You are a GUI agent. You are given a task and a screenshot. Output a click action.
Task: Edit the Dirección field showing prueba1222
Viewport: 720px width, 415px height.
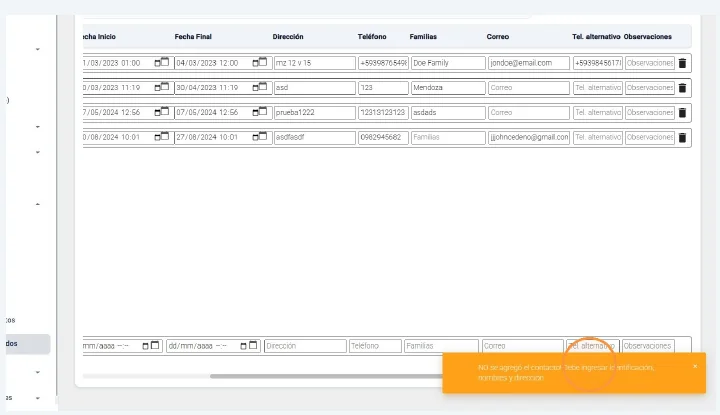coord(315,112)
